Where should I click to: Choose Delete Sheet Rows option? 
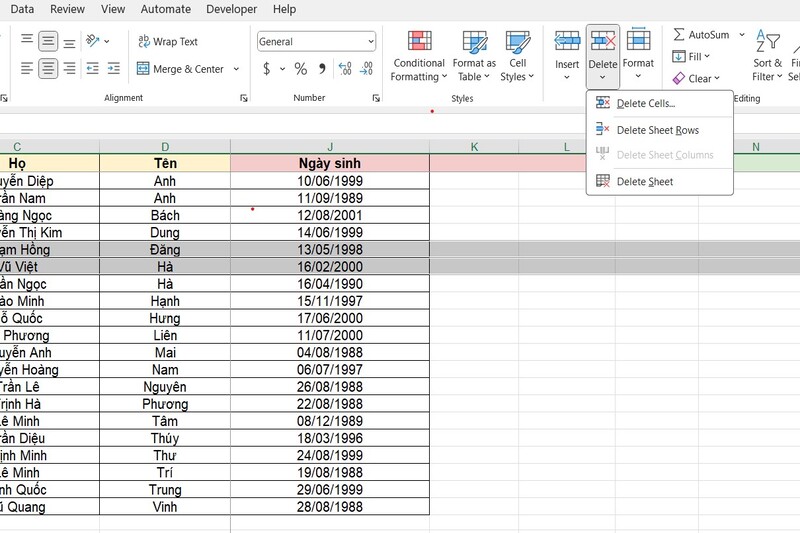[x=660, y=130]
